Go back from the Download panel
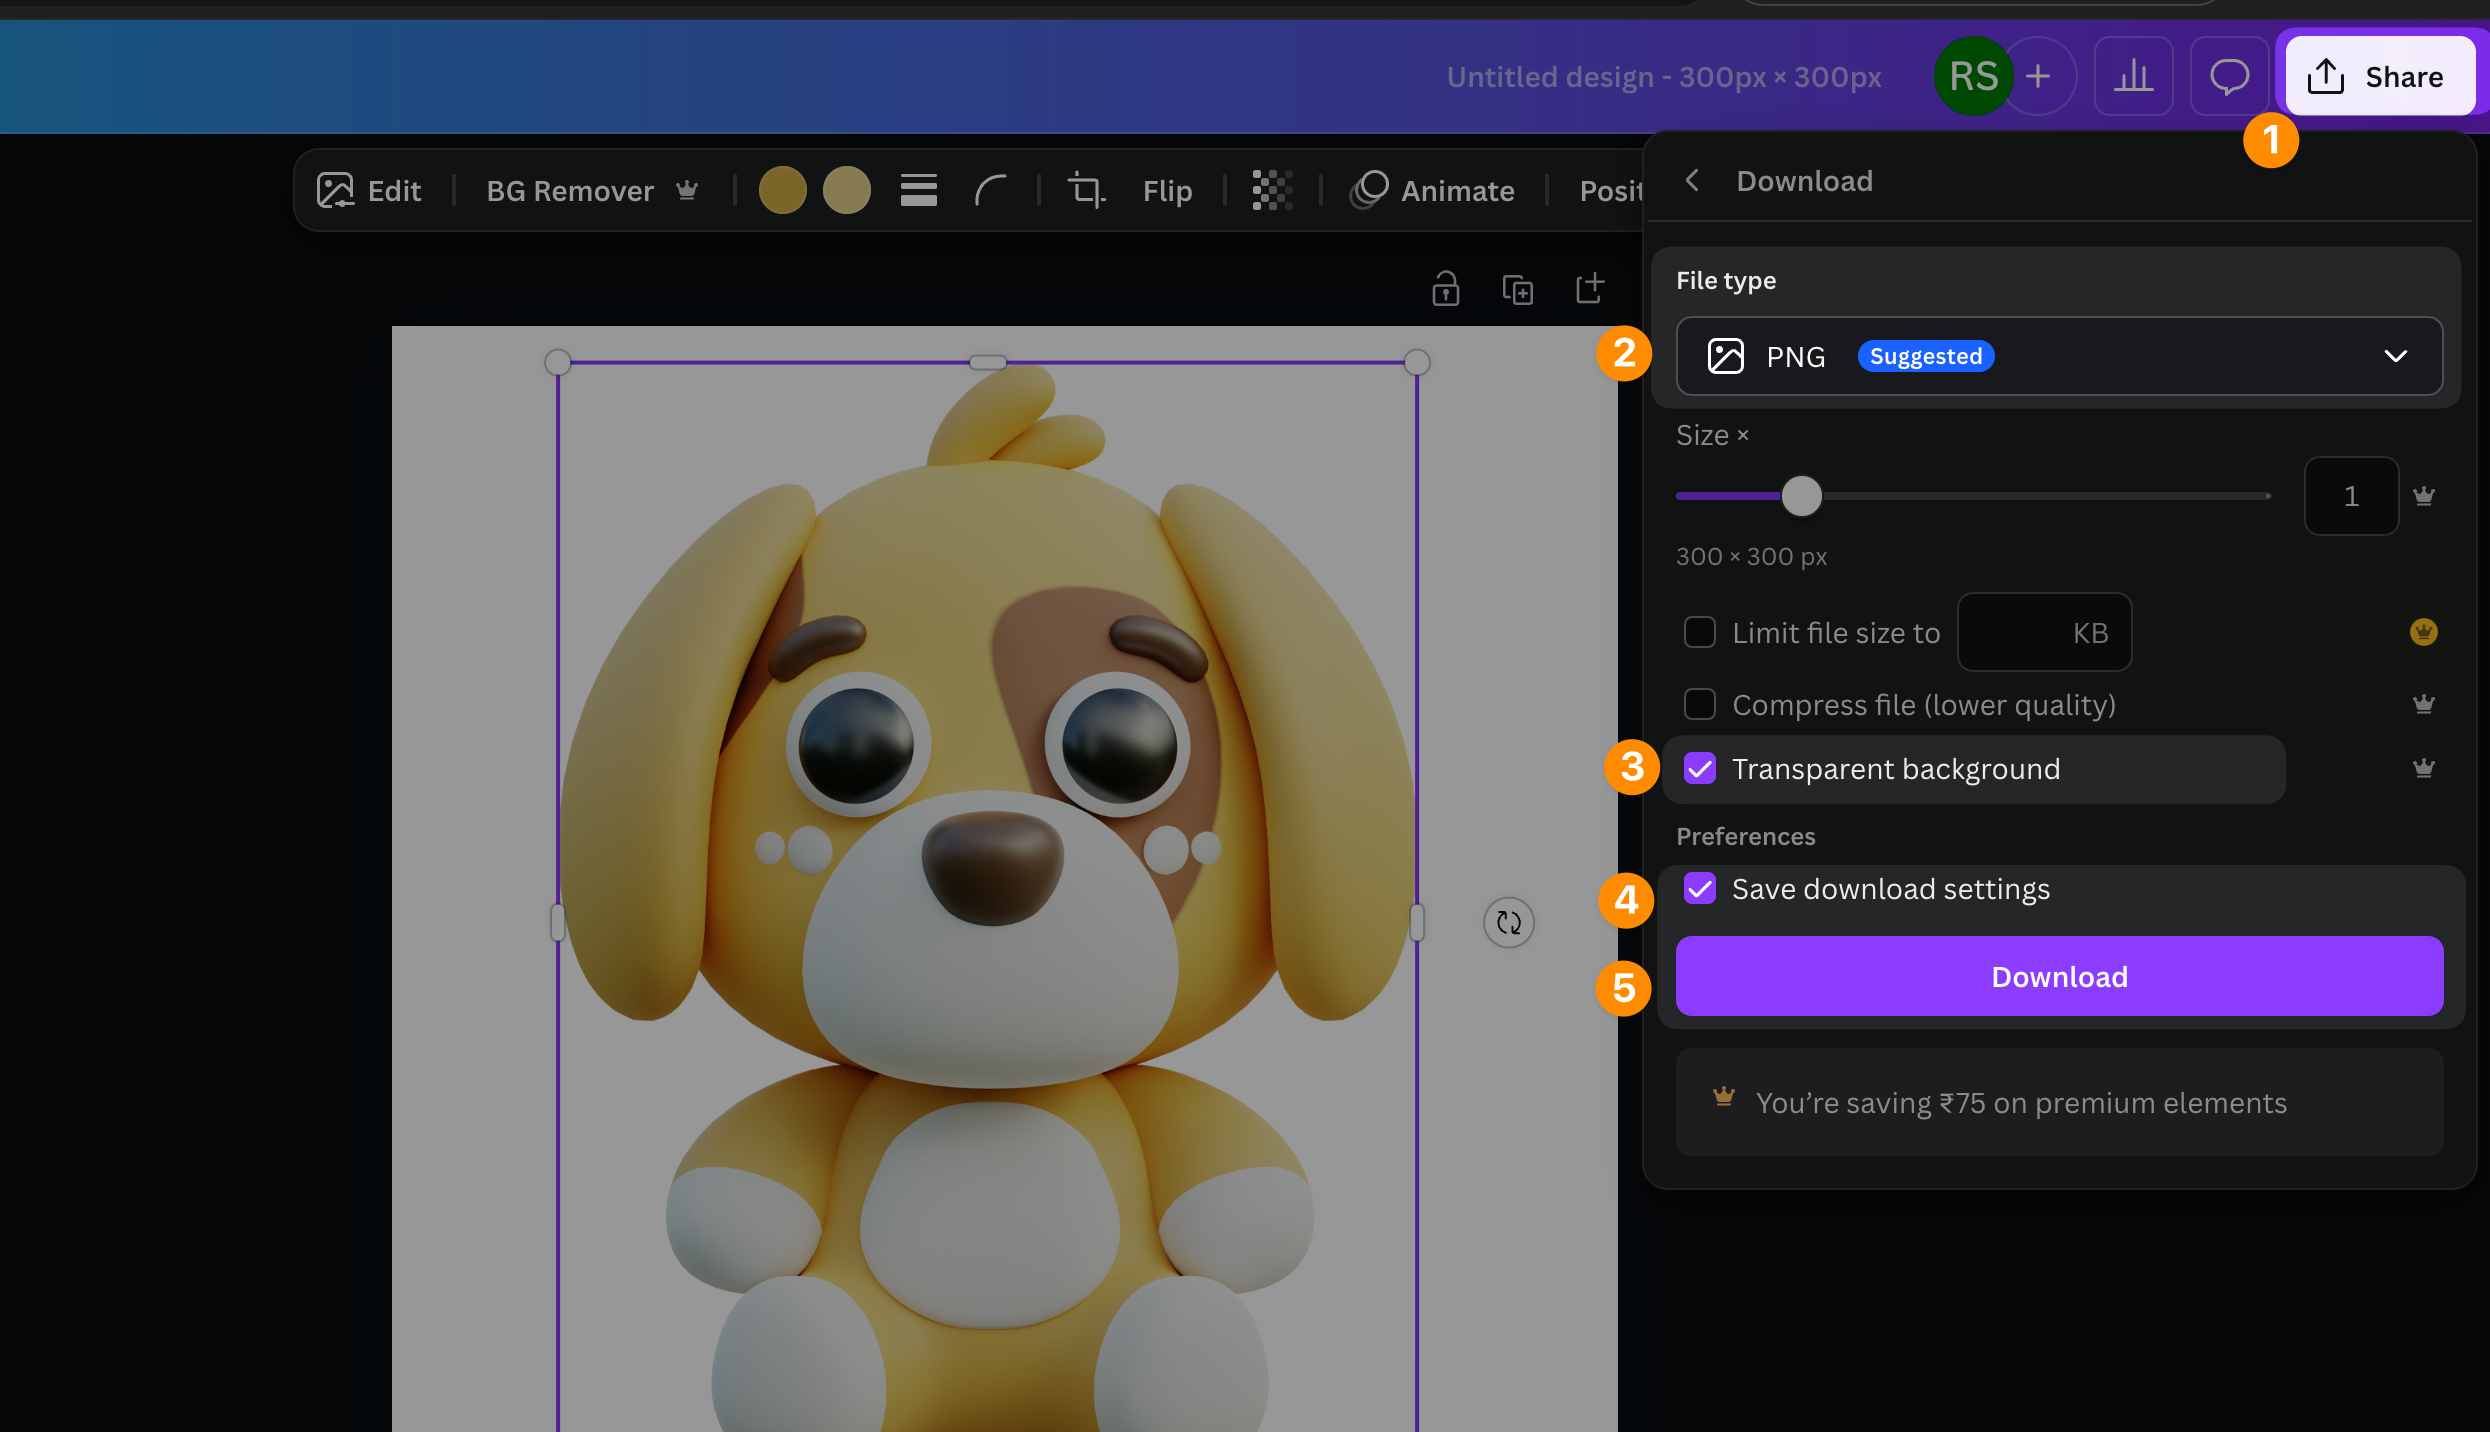2490x1432 pixels. 1693,181
